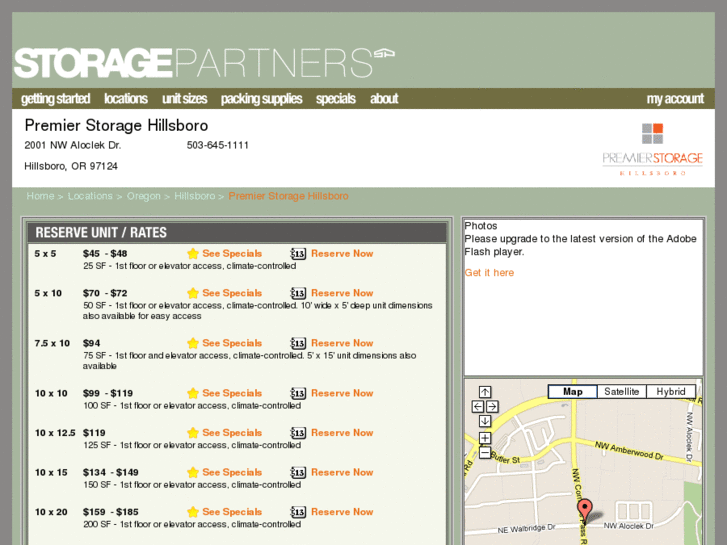See Specials for the 5 x 5 unit

pyautogui.click(x=232, y=254)
